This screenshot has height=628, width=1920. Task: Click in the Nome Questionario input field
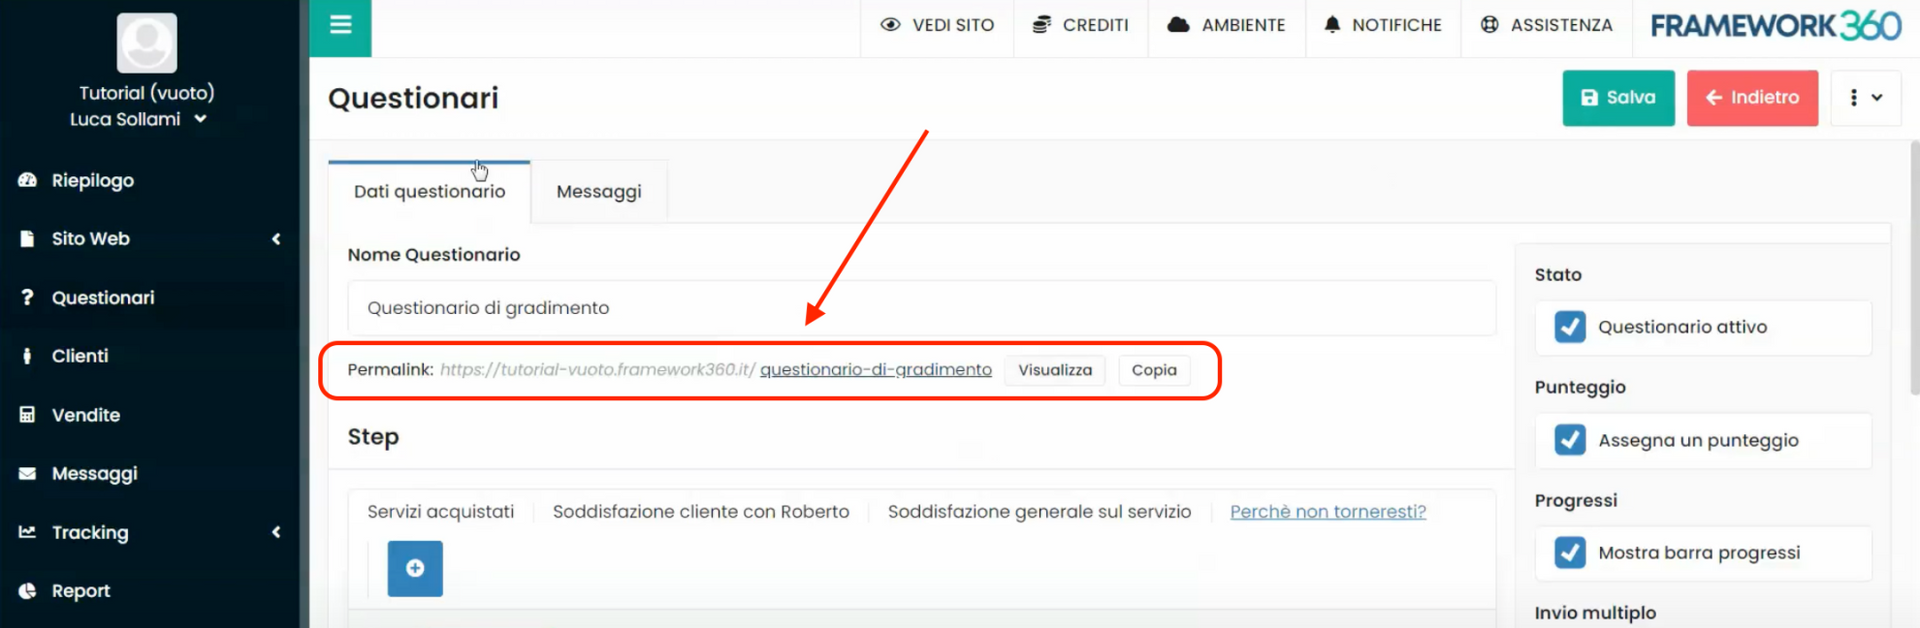coord(920,308)
